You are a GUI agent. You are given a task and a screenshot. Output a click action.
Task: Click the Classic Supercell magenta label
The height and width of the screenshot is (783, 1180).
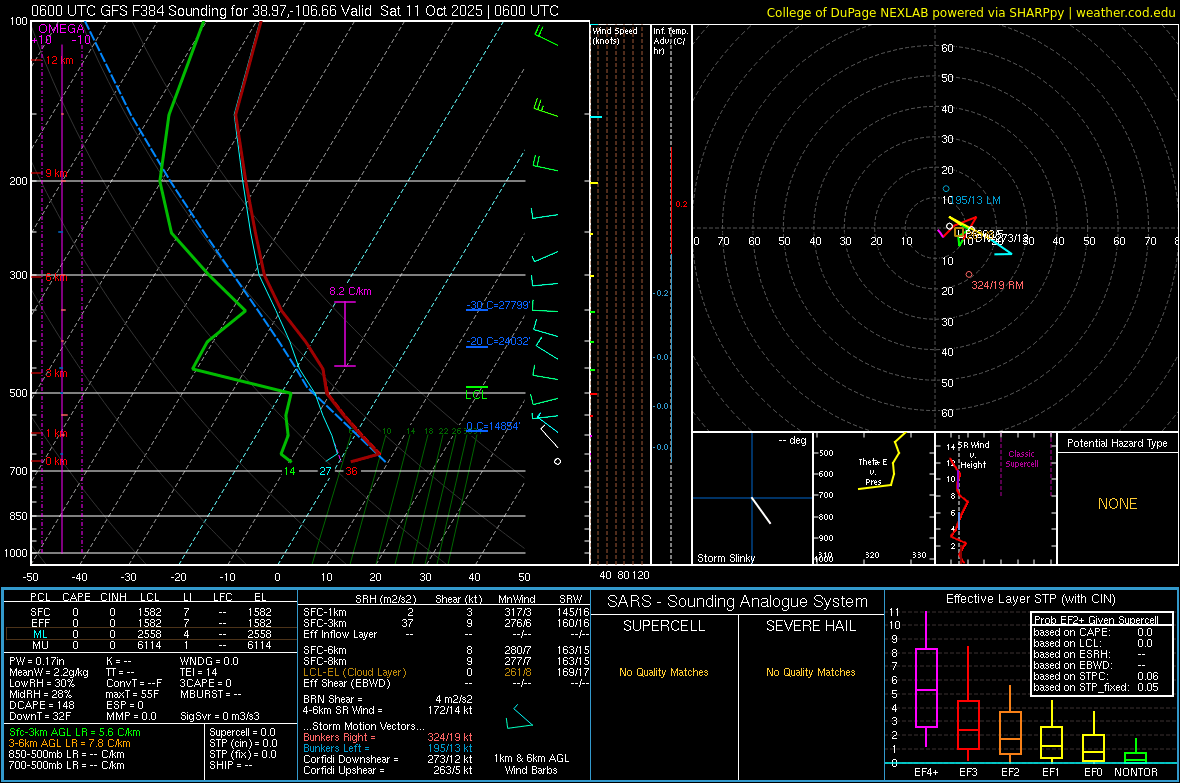(1022, 459)
